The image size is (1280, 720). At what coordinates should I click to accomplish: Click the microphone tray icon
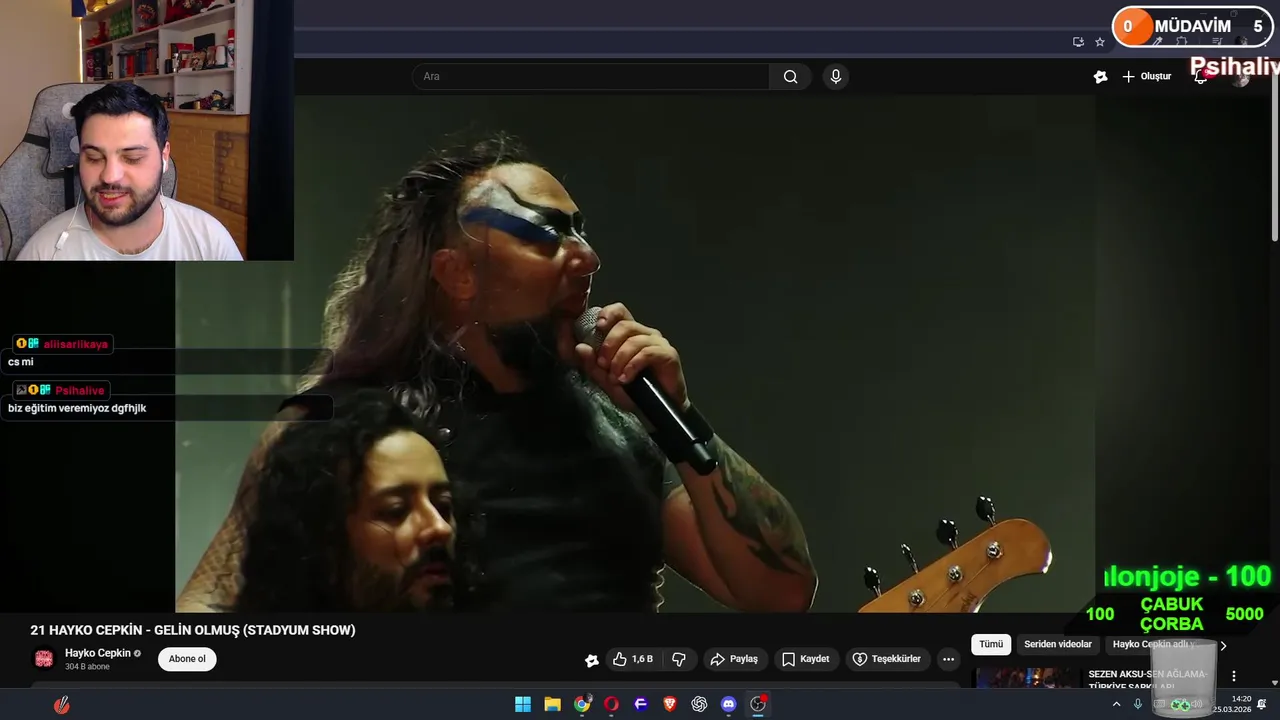[x=1138, y=704]
